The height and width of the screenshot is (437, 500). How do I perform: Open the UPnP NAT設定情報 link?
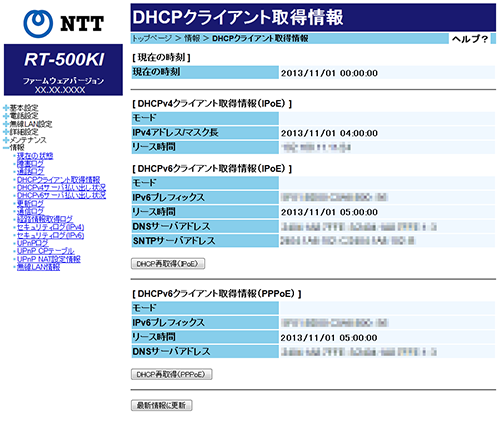[x=49, y=259]
